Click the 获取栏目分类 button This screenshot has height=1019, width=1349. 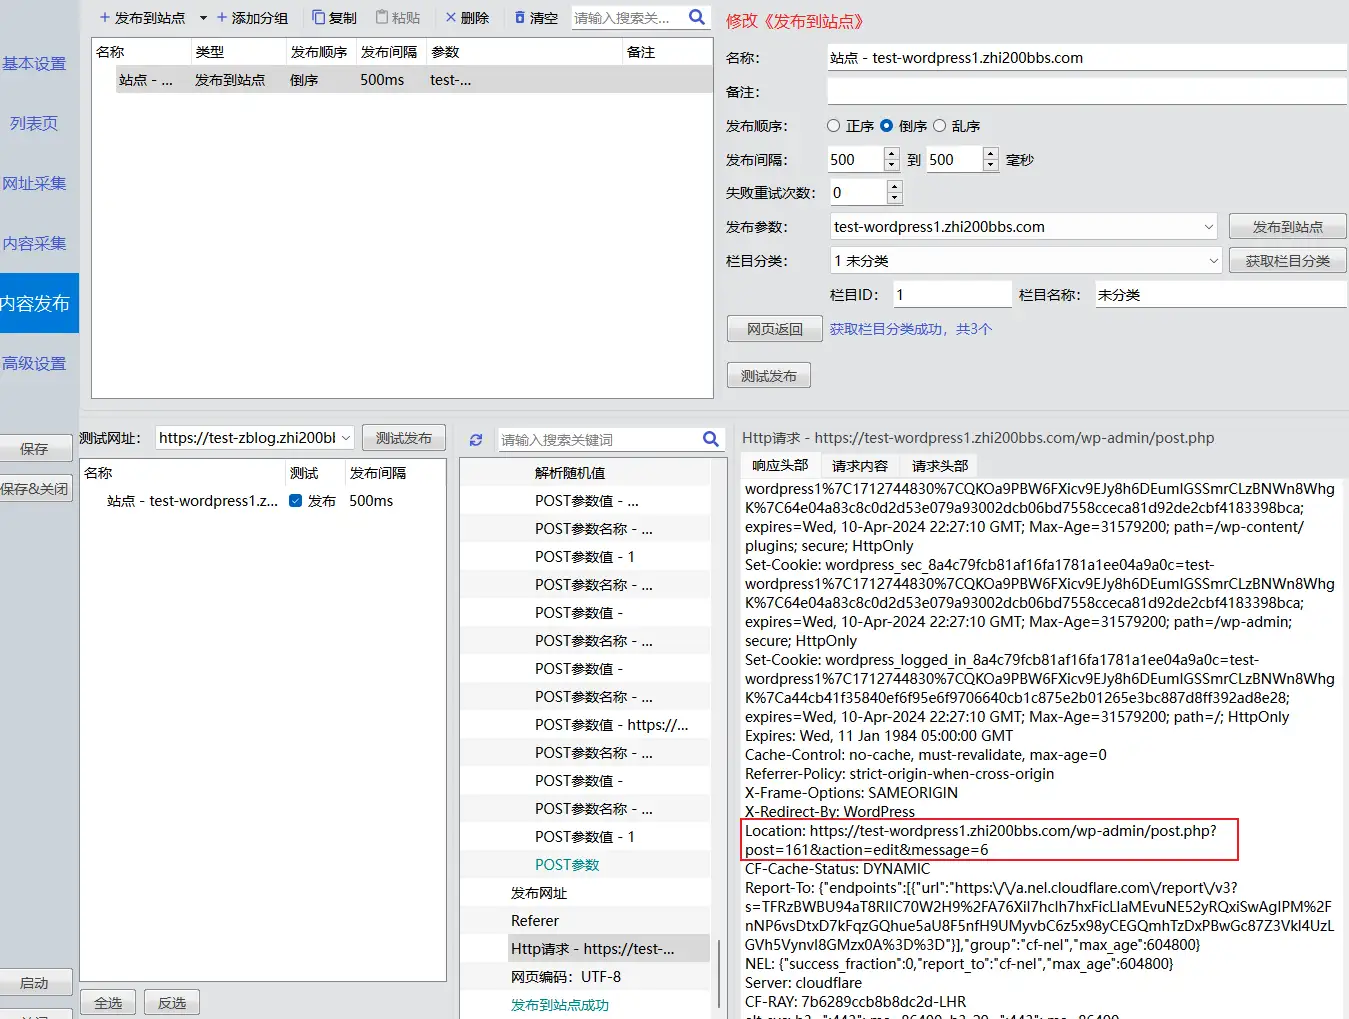[x=1287, y=261]
